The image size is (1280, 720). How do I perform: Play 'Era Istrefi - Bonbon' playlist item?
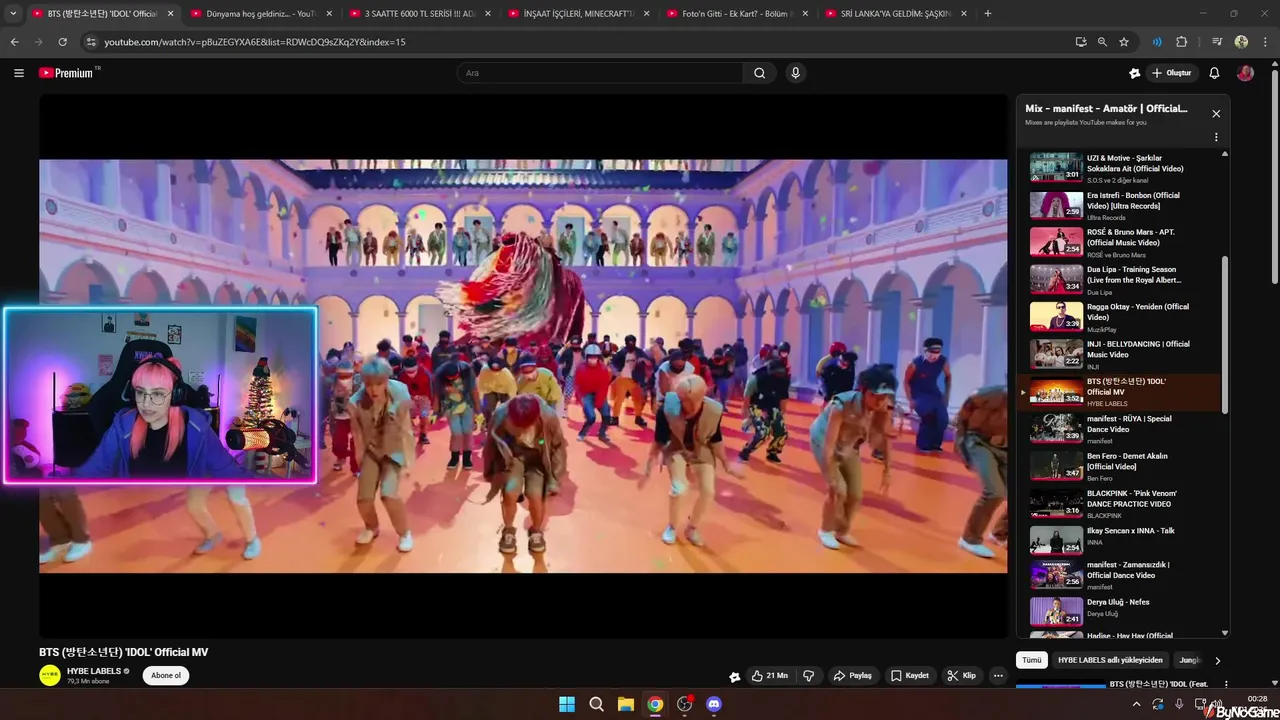1122,205
